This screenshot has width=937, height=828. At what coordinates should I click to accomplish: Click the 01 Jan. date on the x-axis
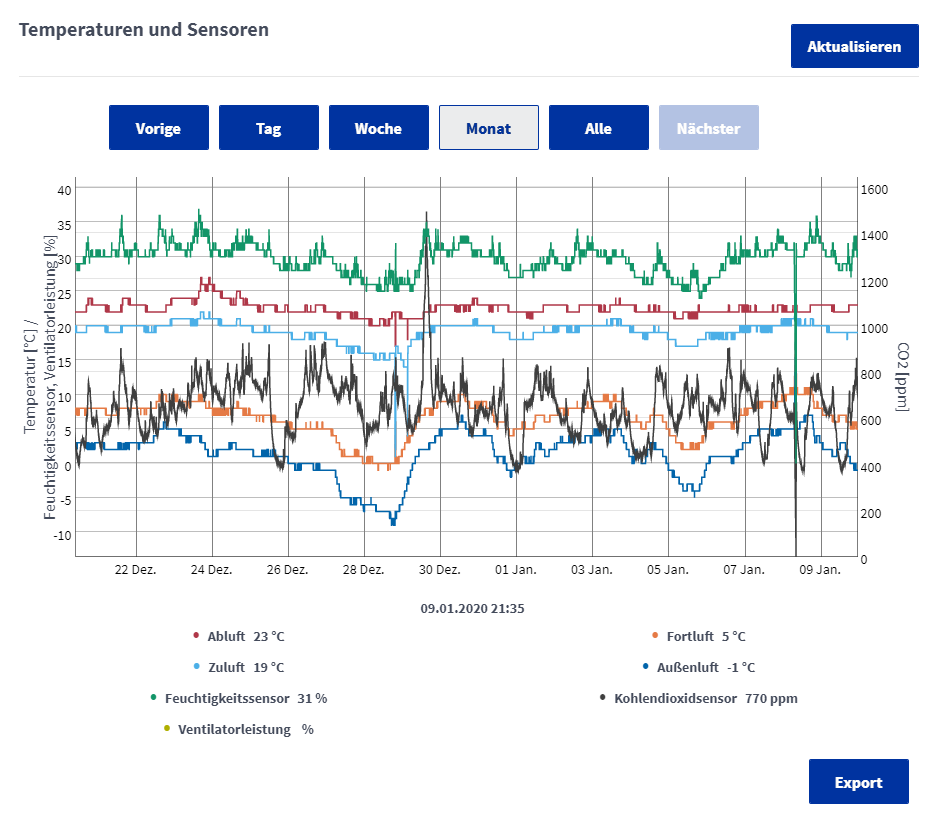point(516,570)
